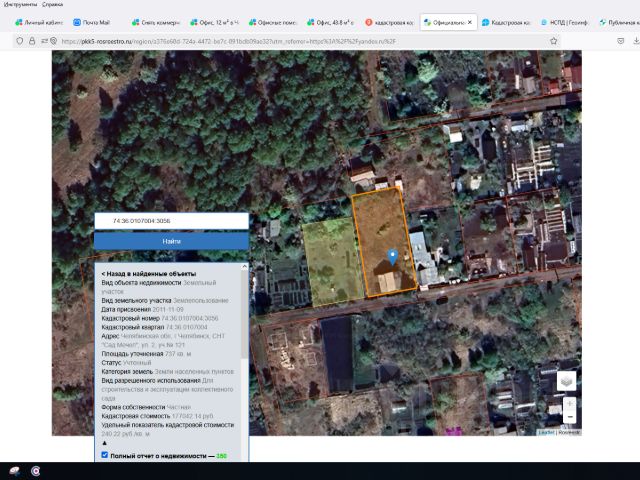Switch to the red кадастровая карта tab
Screen dimensions: 640x480
pos(390,22)
